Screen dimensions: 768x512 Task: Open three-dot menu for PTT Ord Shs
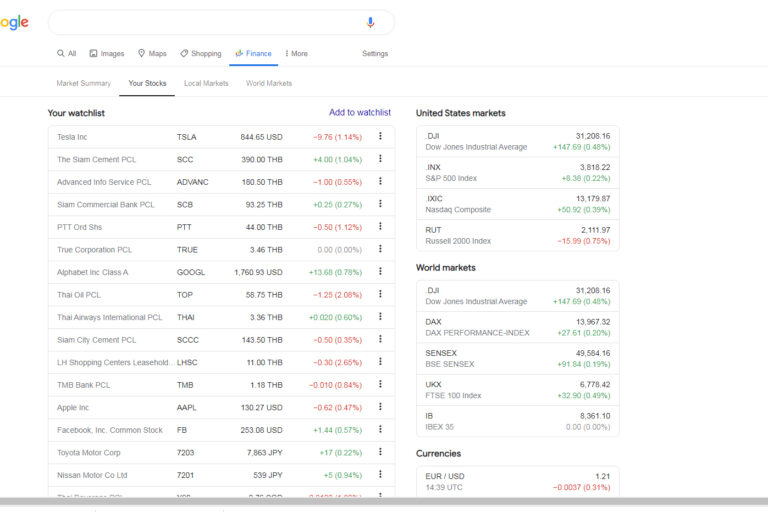(x=380, y=227)
